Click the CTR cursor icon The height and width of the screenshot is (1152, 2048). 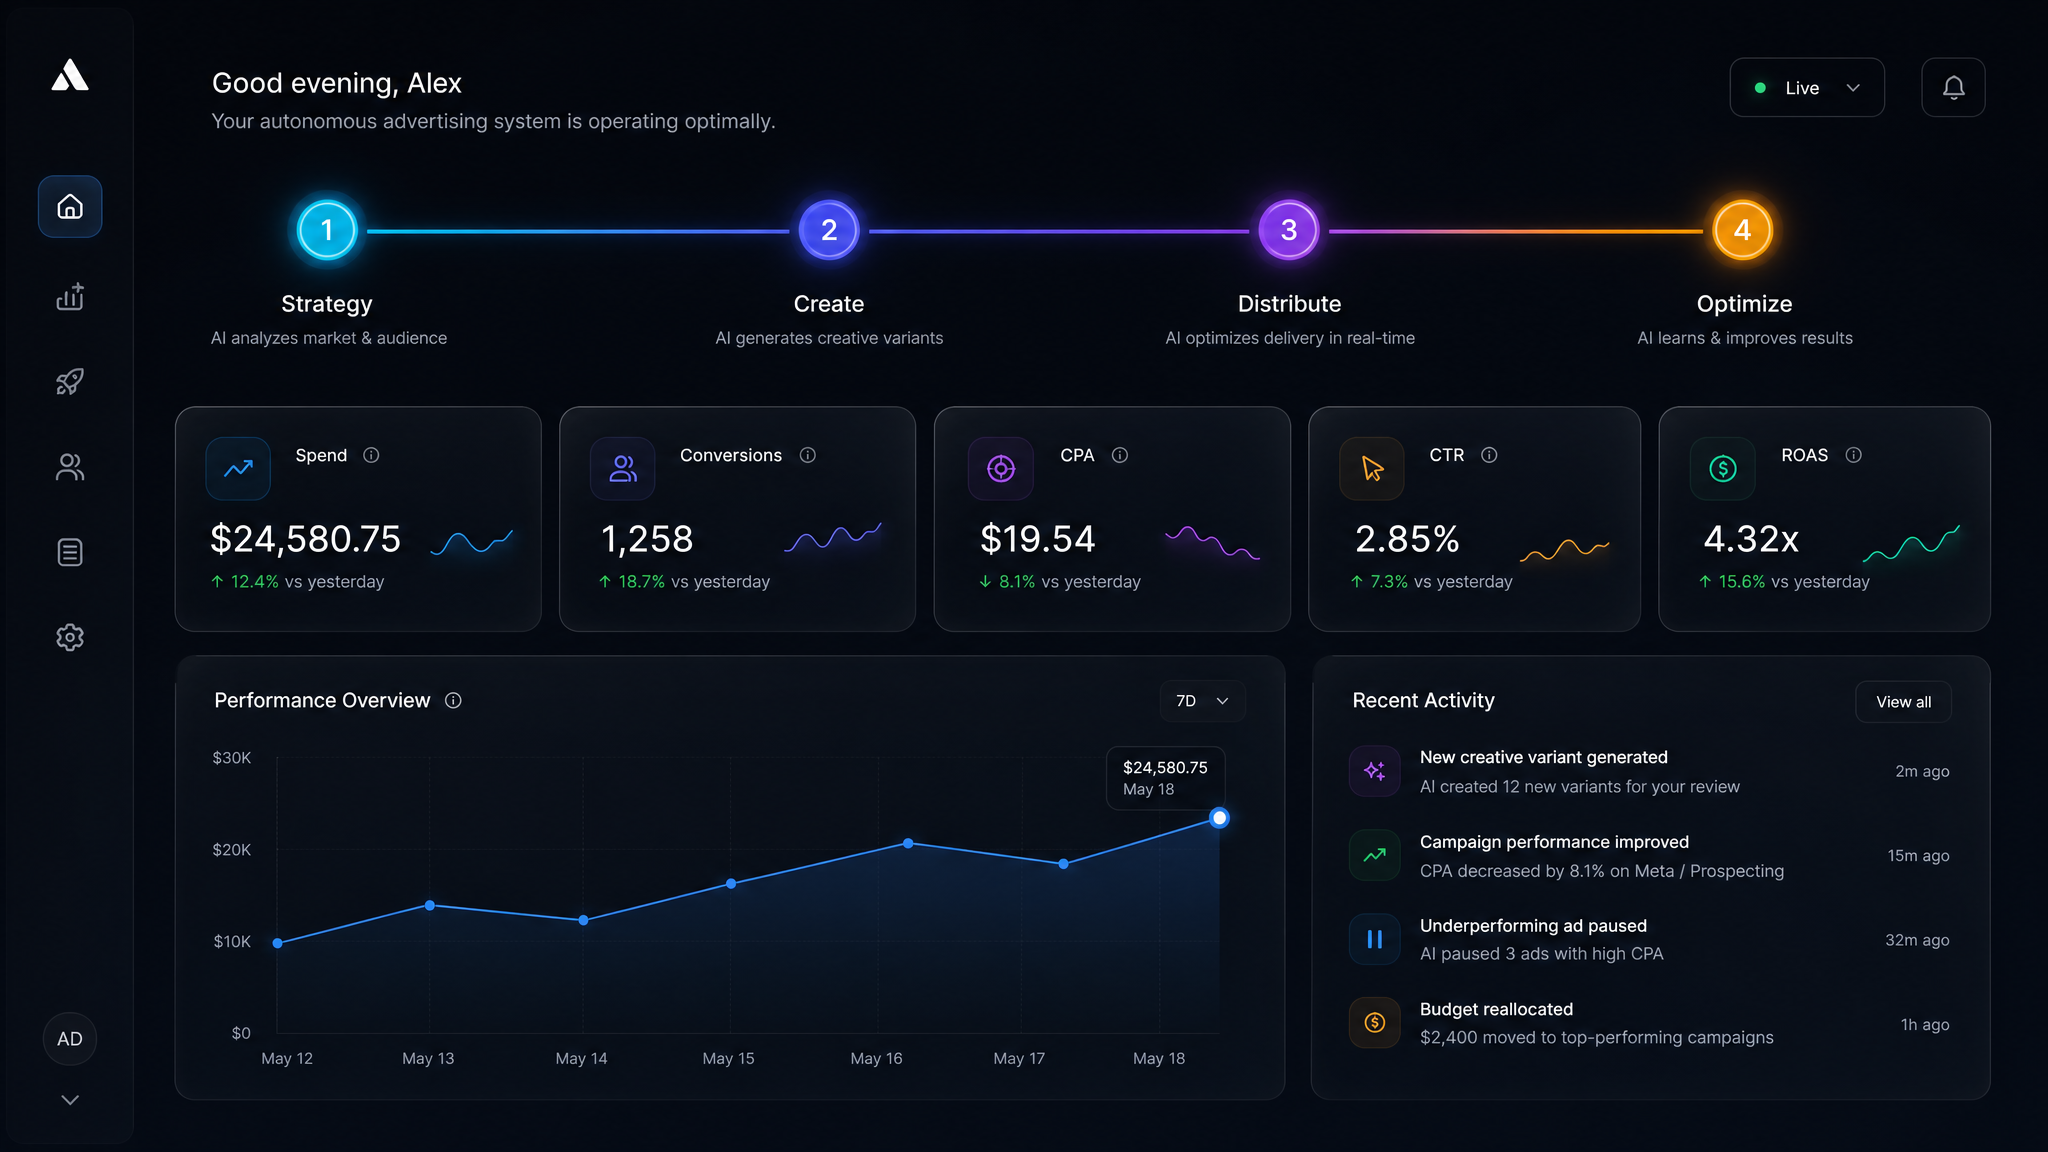coord(1372,468)
